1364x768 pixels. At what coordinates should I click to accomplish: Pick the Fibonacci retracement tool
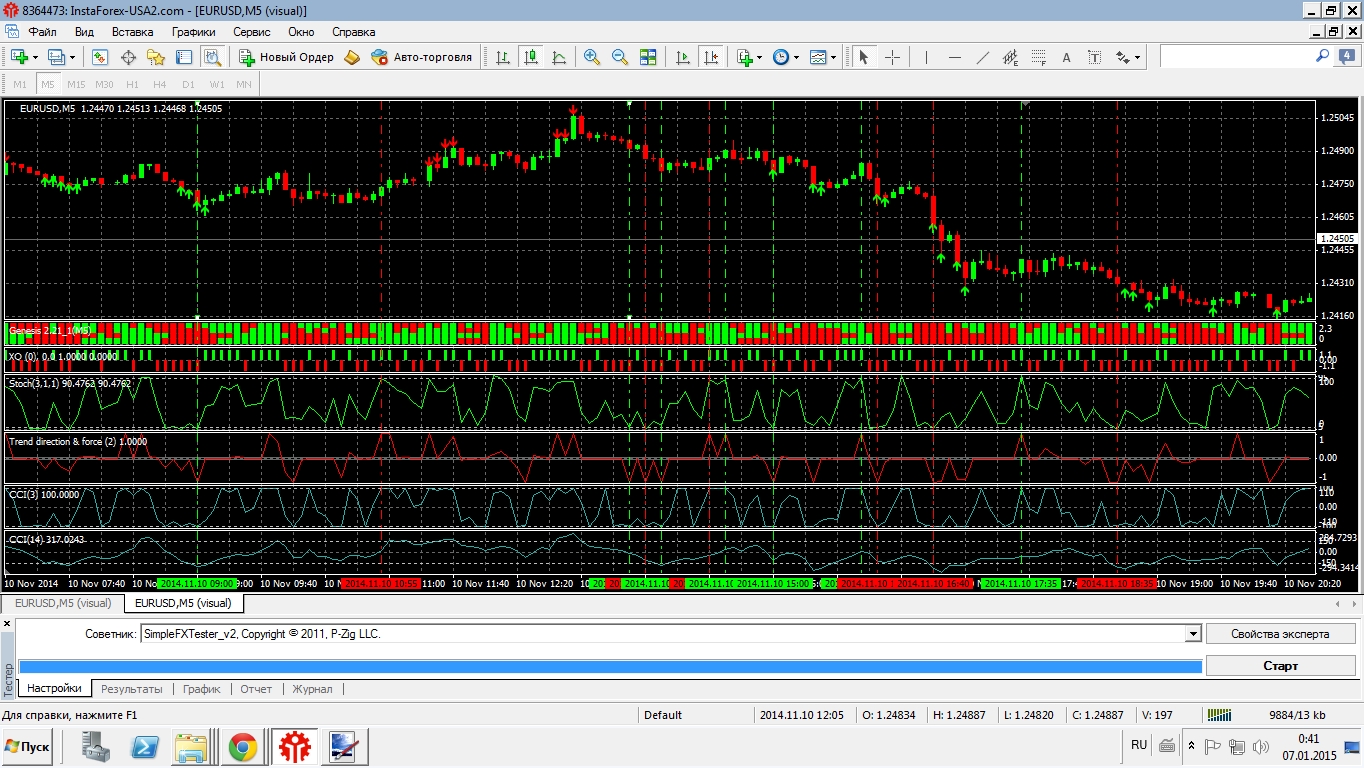[1038, 57]
